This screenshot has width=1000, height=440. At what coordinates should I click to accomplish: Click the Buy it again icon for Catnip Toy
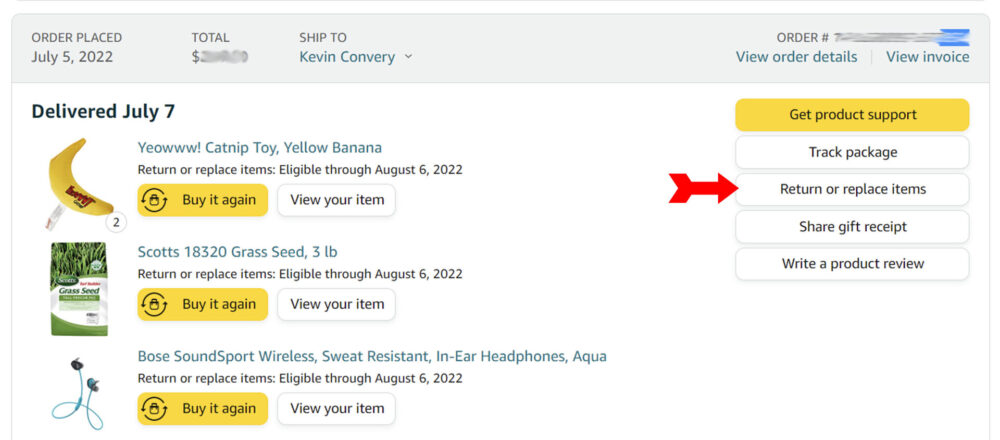tap(155, 200)
